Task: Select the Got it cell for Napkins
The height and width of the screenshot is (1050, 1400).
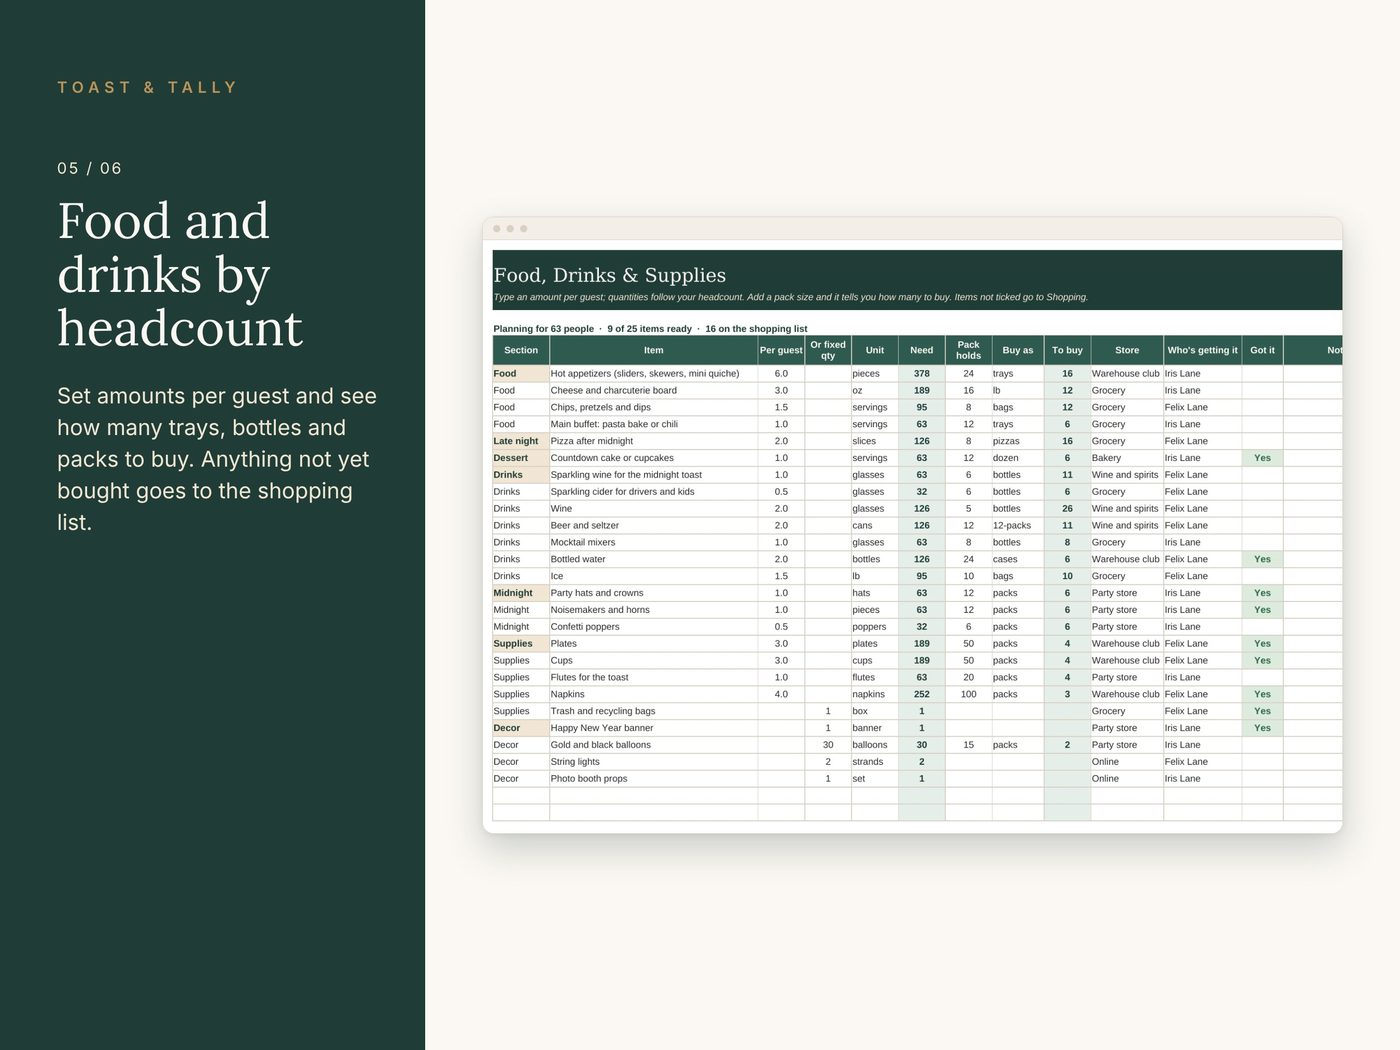Action: pos(1262,694)
